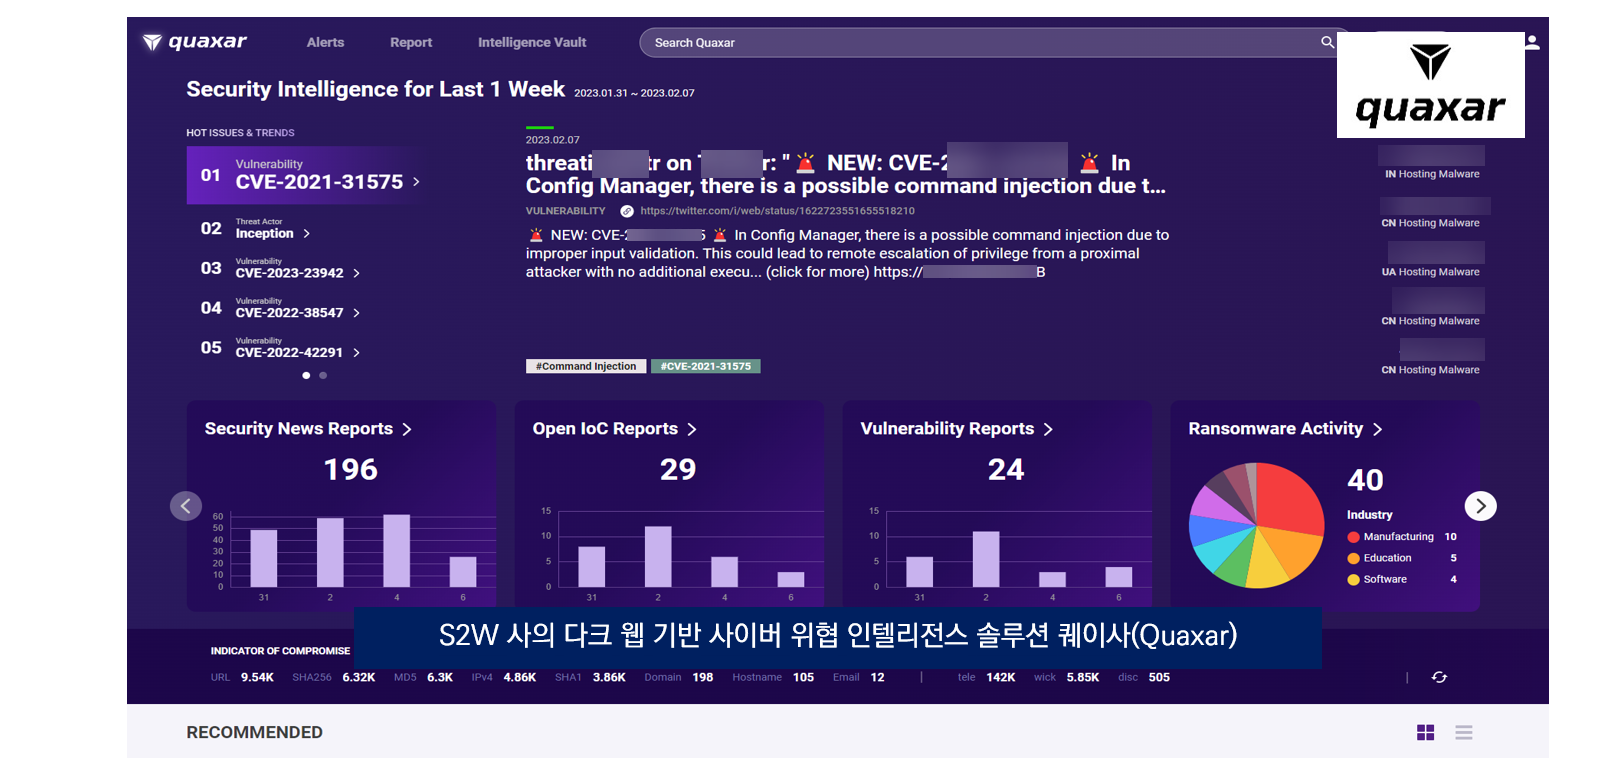Refresh indicators with the reload icon

(1439, 677)
